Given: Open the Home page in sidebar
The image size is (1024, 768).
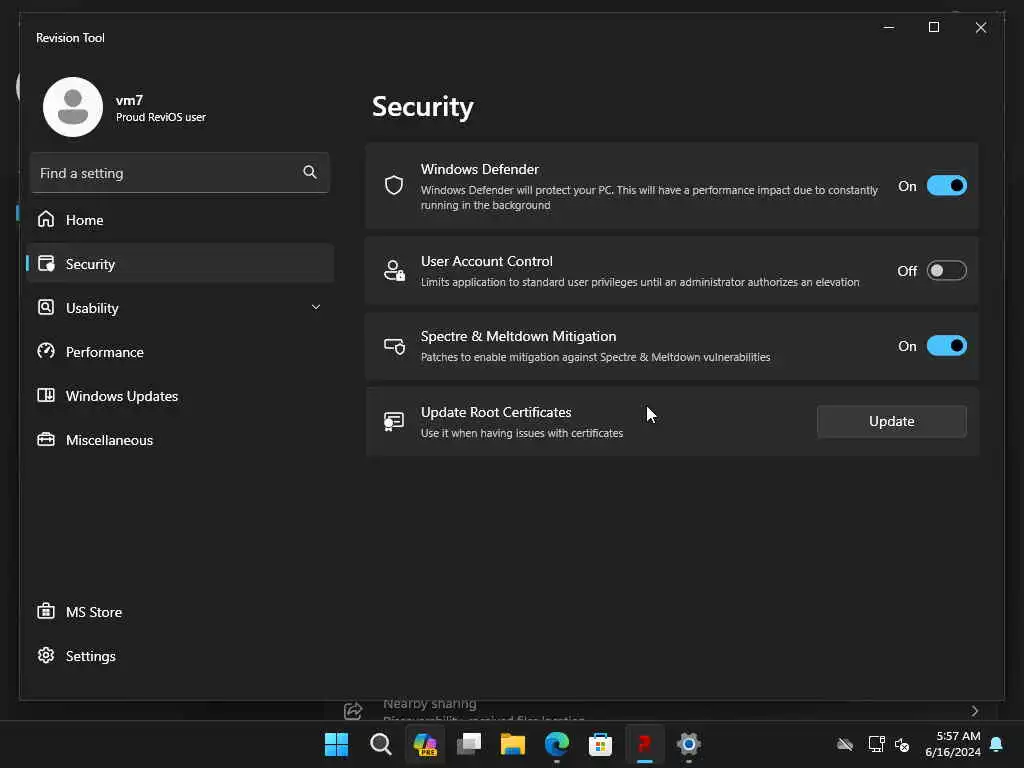Looking at the screenshot, I should coord(180,220).
